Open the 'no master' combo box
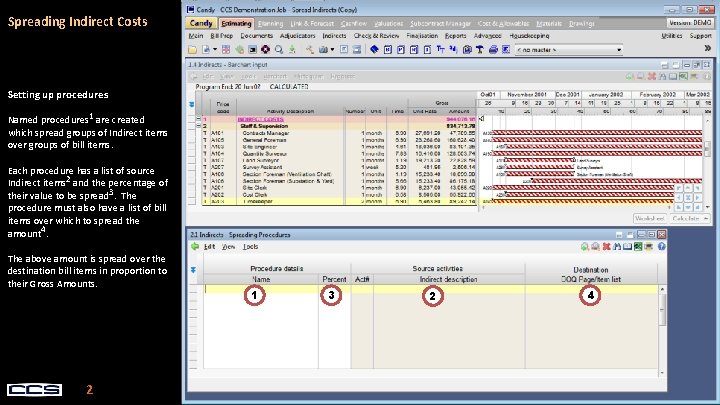The height and width of the screenshot is (405, 720). (x=568, y=50)
